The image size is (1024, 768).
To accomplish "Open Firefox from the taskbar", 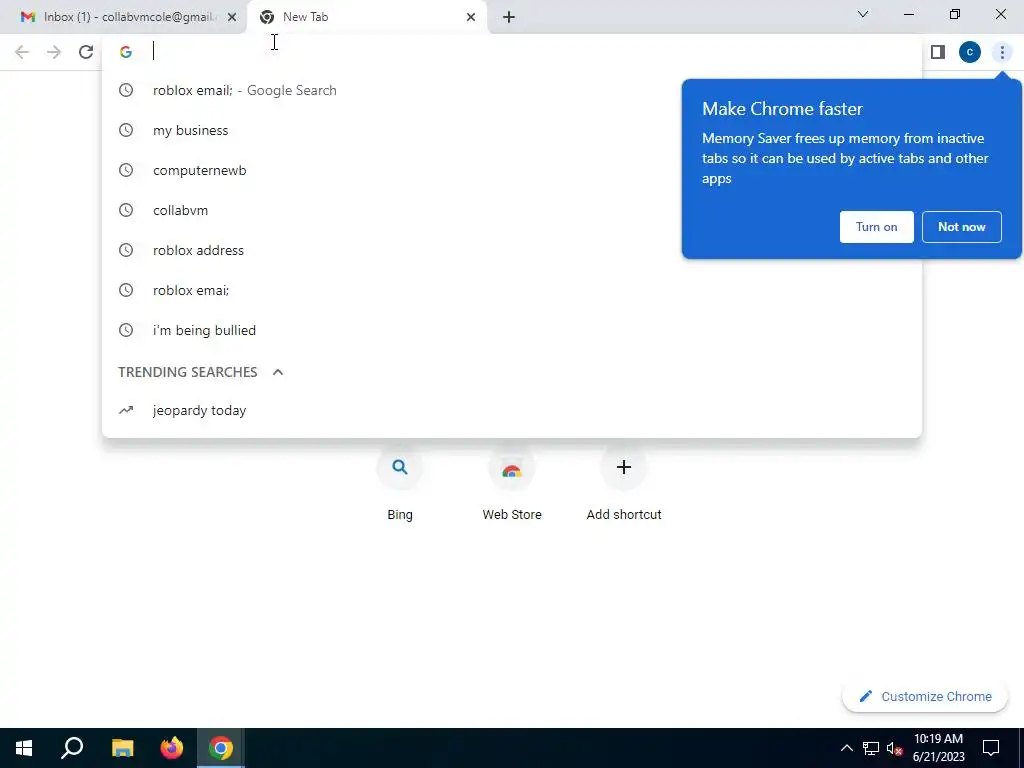I will 172,748.
